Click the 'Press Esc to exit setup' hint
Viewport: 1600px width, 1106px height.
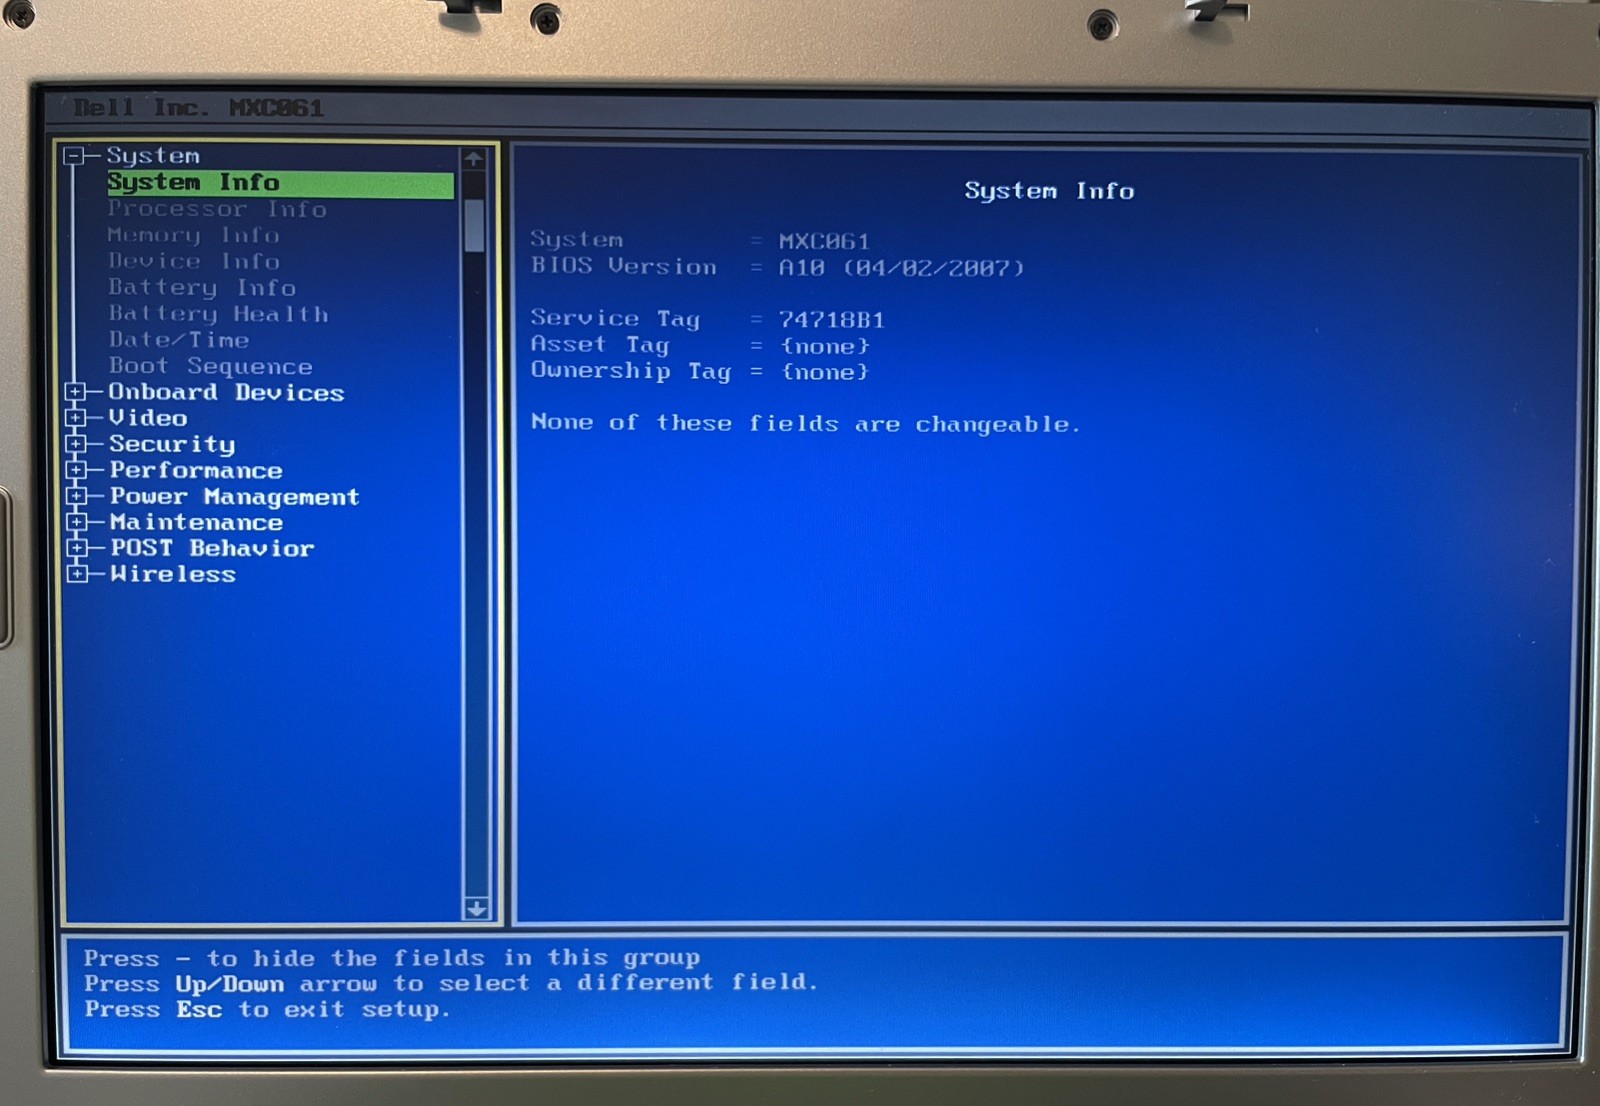[x=267, y=1010]
